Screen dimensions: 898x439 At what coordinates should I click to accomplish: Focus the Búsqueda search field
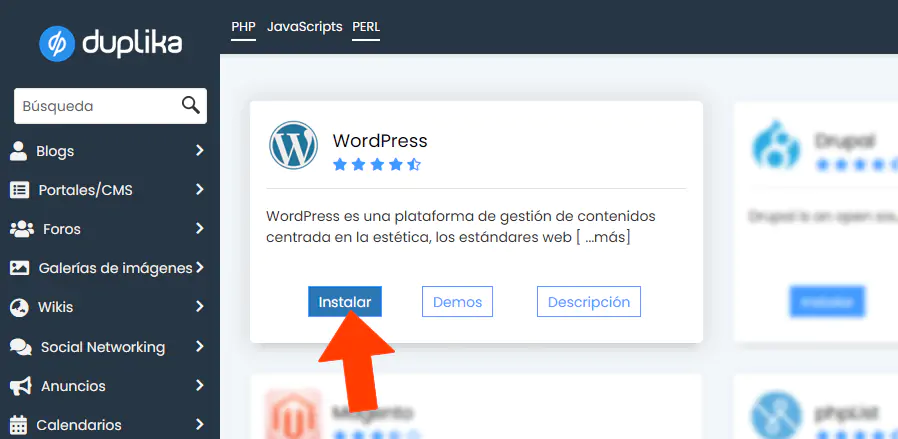point(110,106)
